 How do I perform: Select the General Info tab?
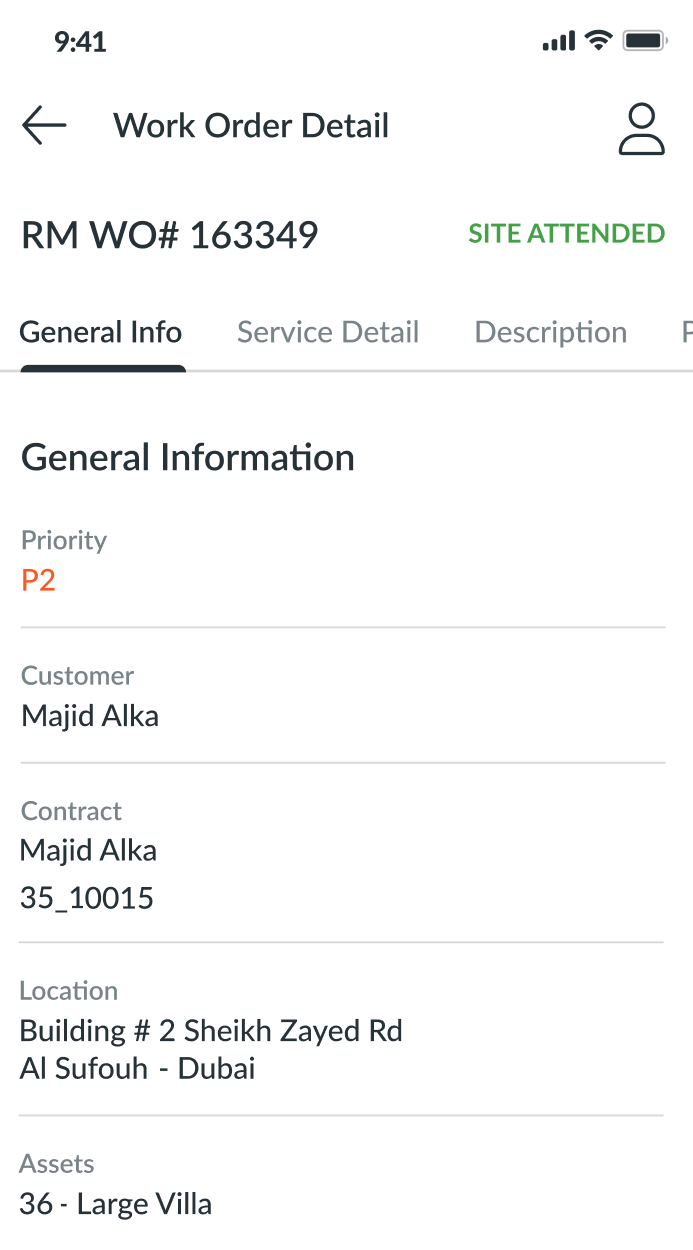(x=101, y=332)
